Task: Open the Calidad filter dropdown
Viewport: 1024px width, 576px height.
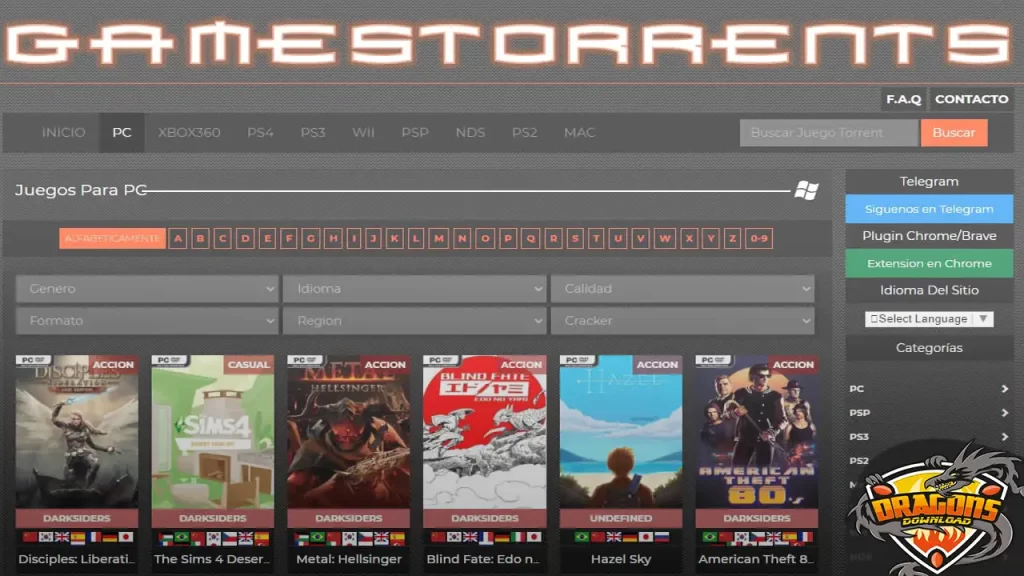Action: click(x=683, y=288)
